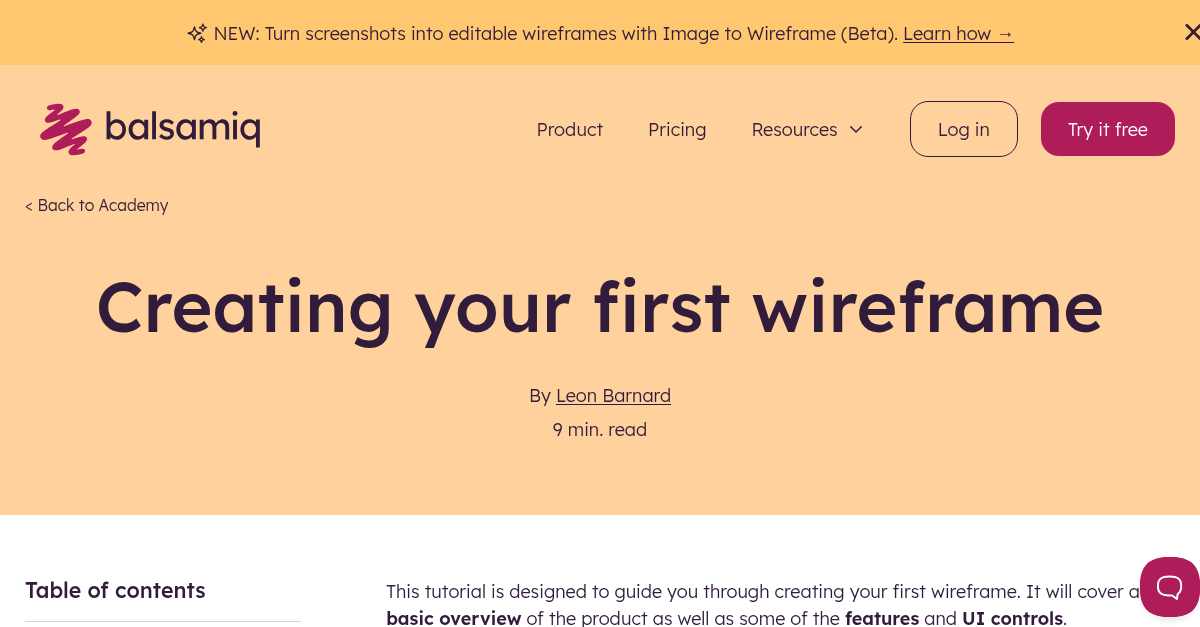The width and height of the screenshot is (1200, 627).
Task: Click the sparkle icon in the announcement banner
Action: pyautogui.click(x=196, y=33)
